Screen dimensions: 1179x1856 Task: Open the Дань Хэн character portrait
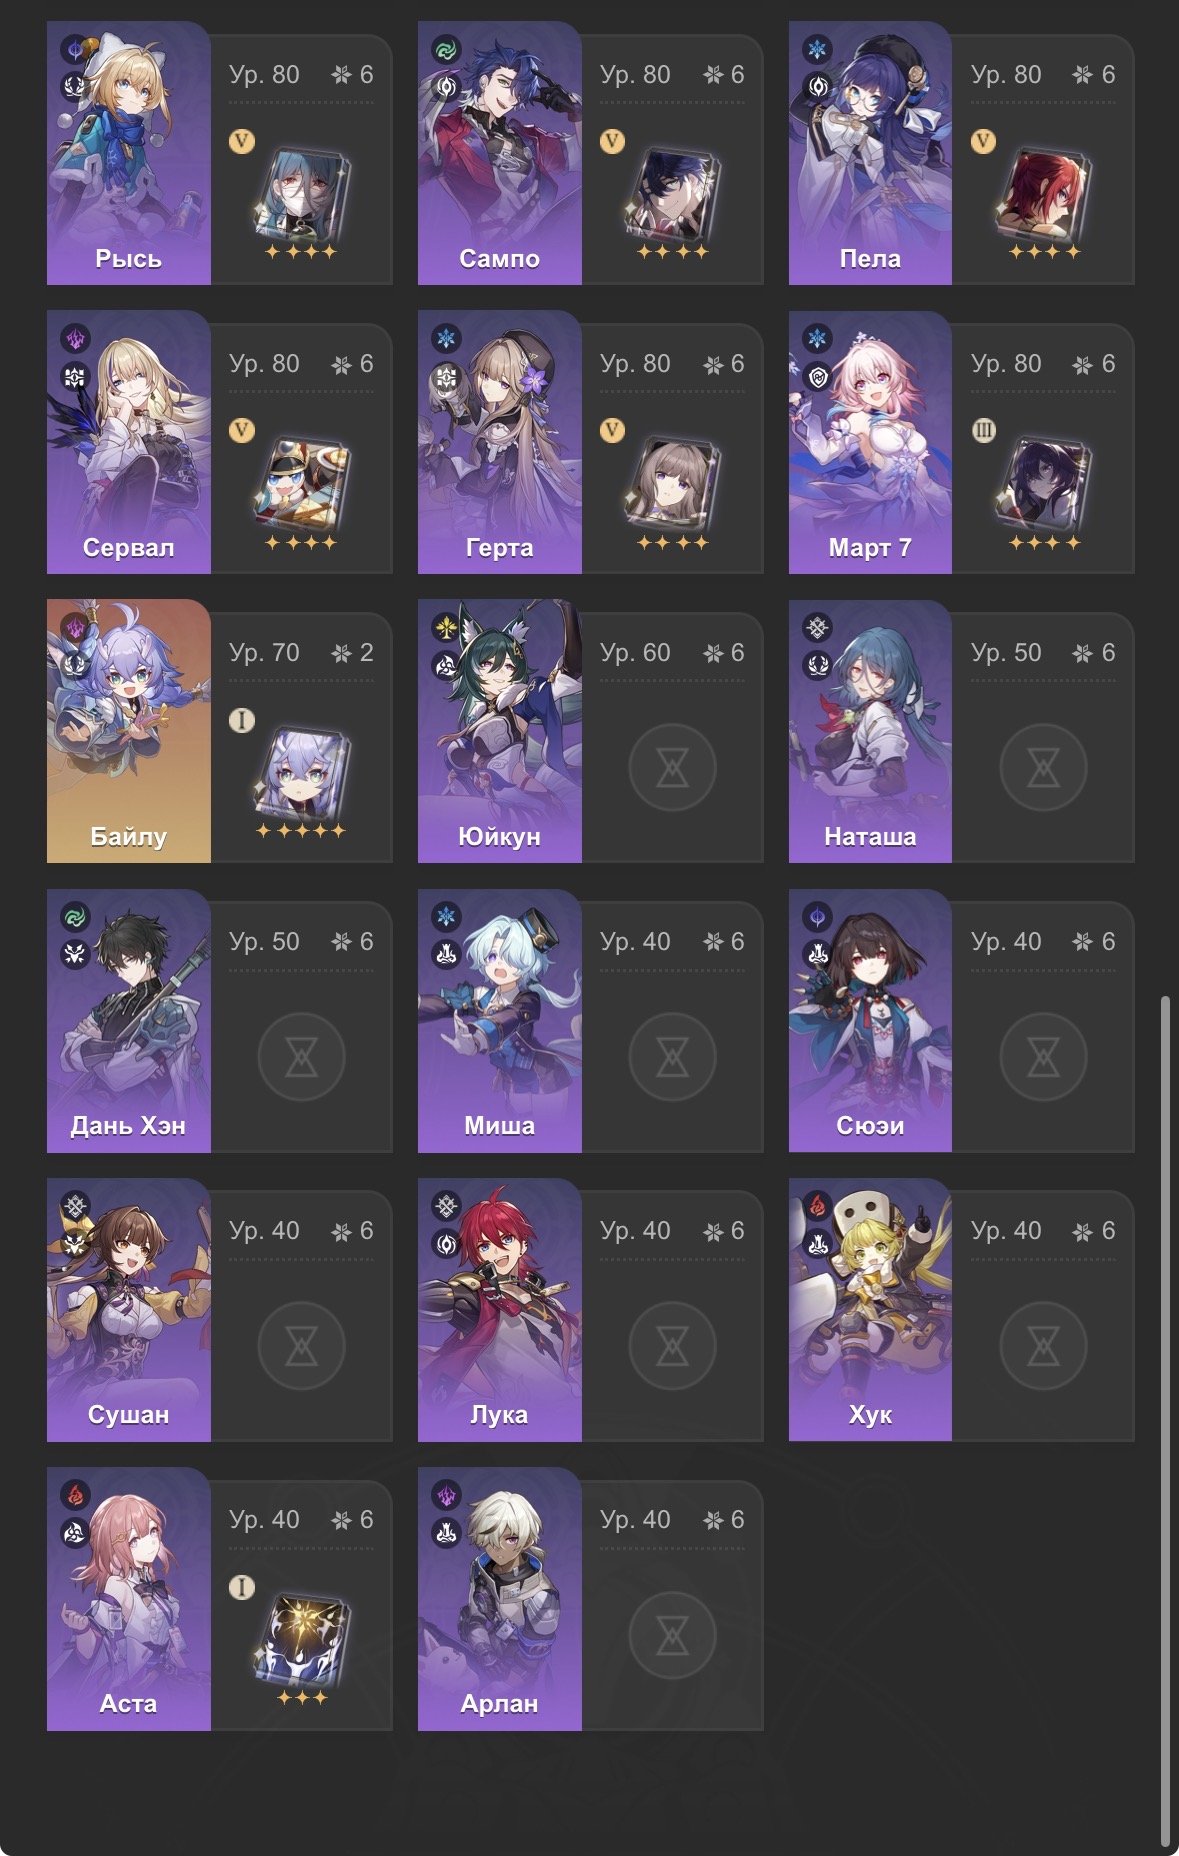pos(129,1020)
